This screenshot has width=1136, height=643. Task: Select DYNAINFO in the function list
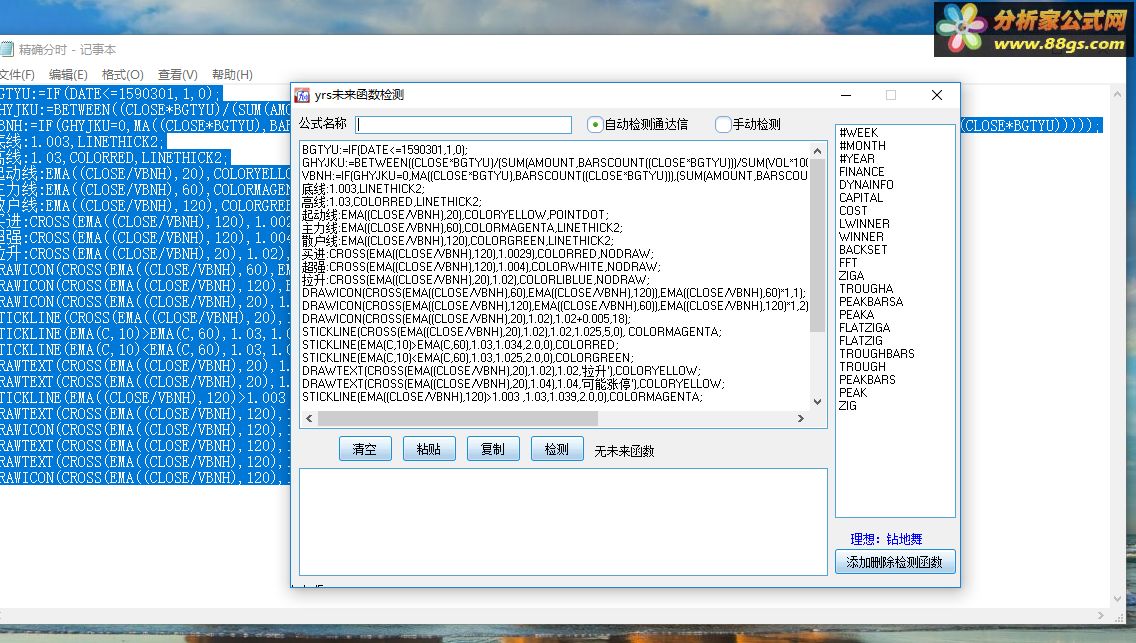866,185
